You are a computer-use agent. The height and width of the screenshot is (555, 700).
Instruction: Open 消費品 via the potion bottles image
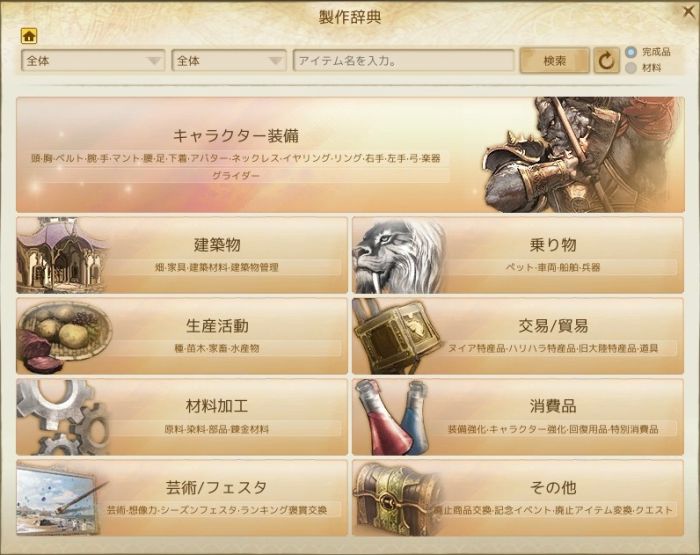tap(393, 417)
